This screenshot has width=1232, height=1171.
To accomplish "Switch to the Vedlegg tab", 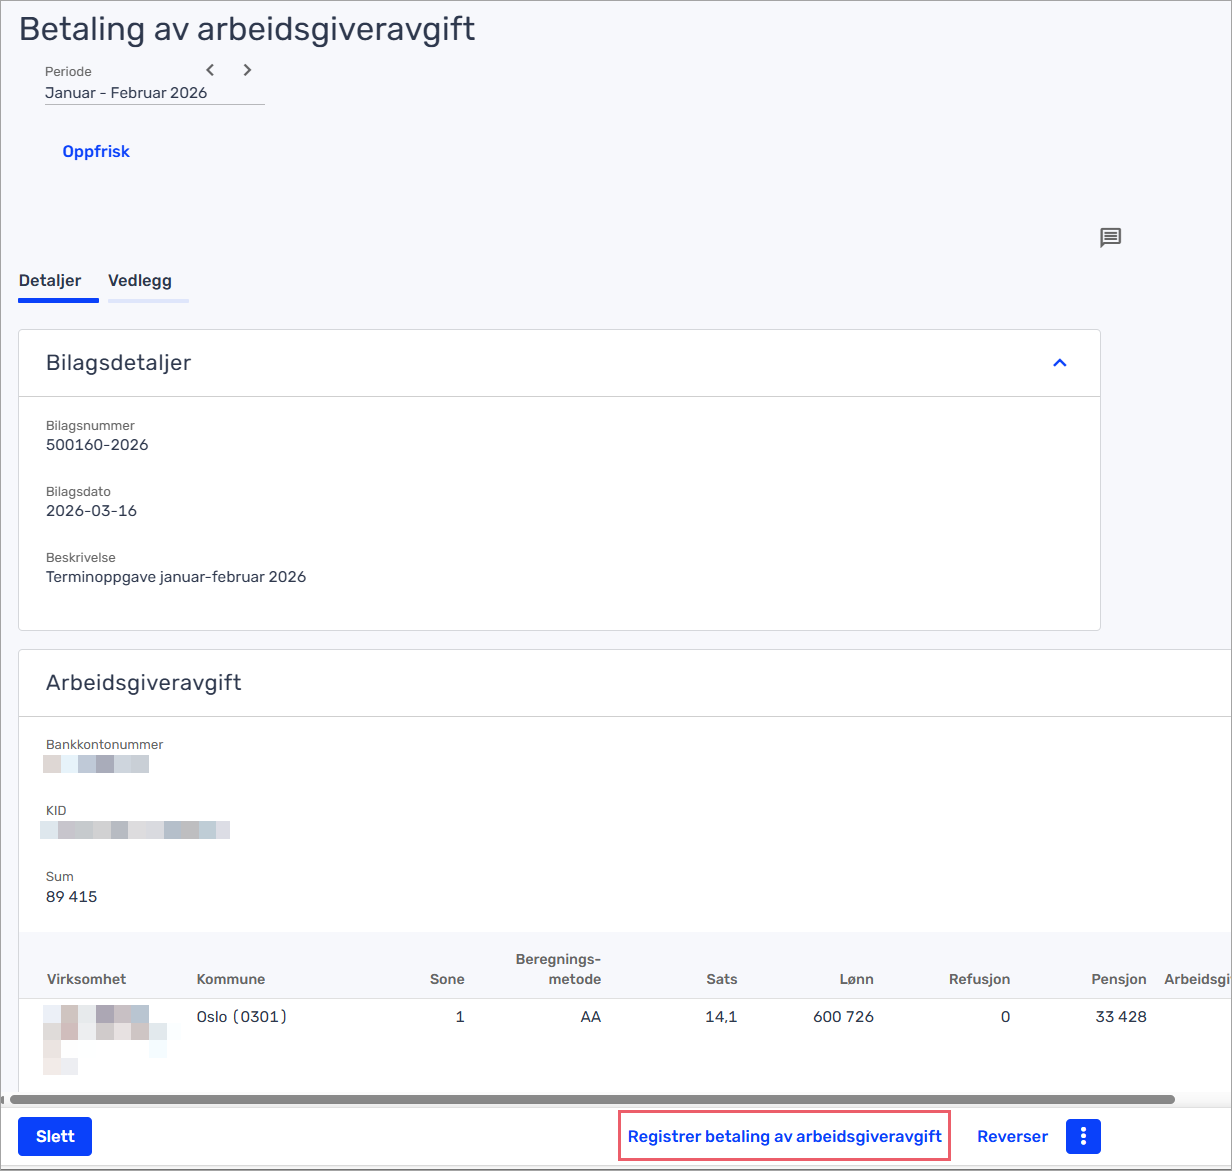I will tap(140, 281).
